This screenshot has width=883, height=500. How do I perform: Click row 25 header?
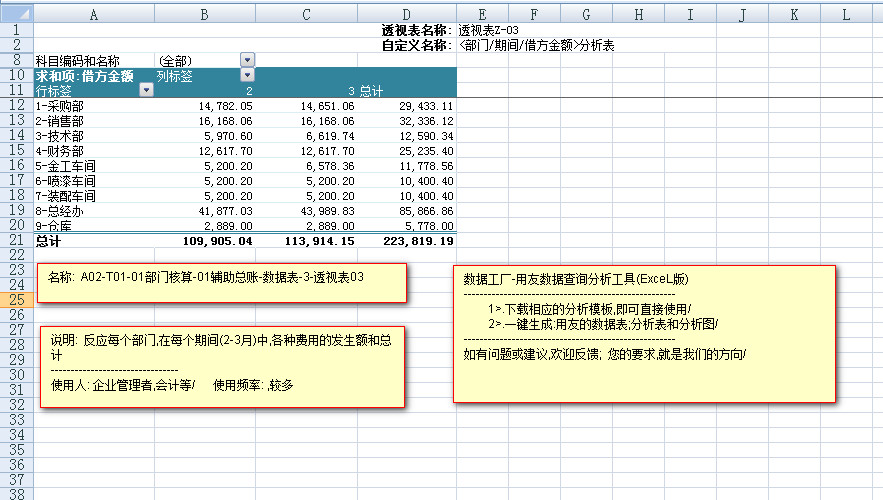16,300
